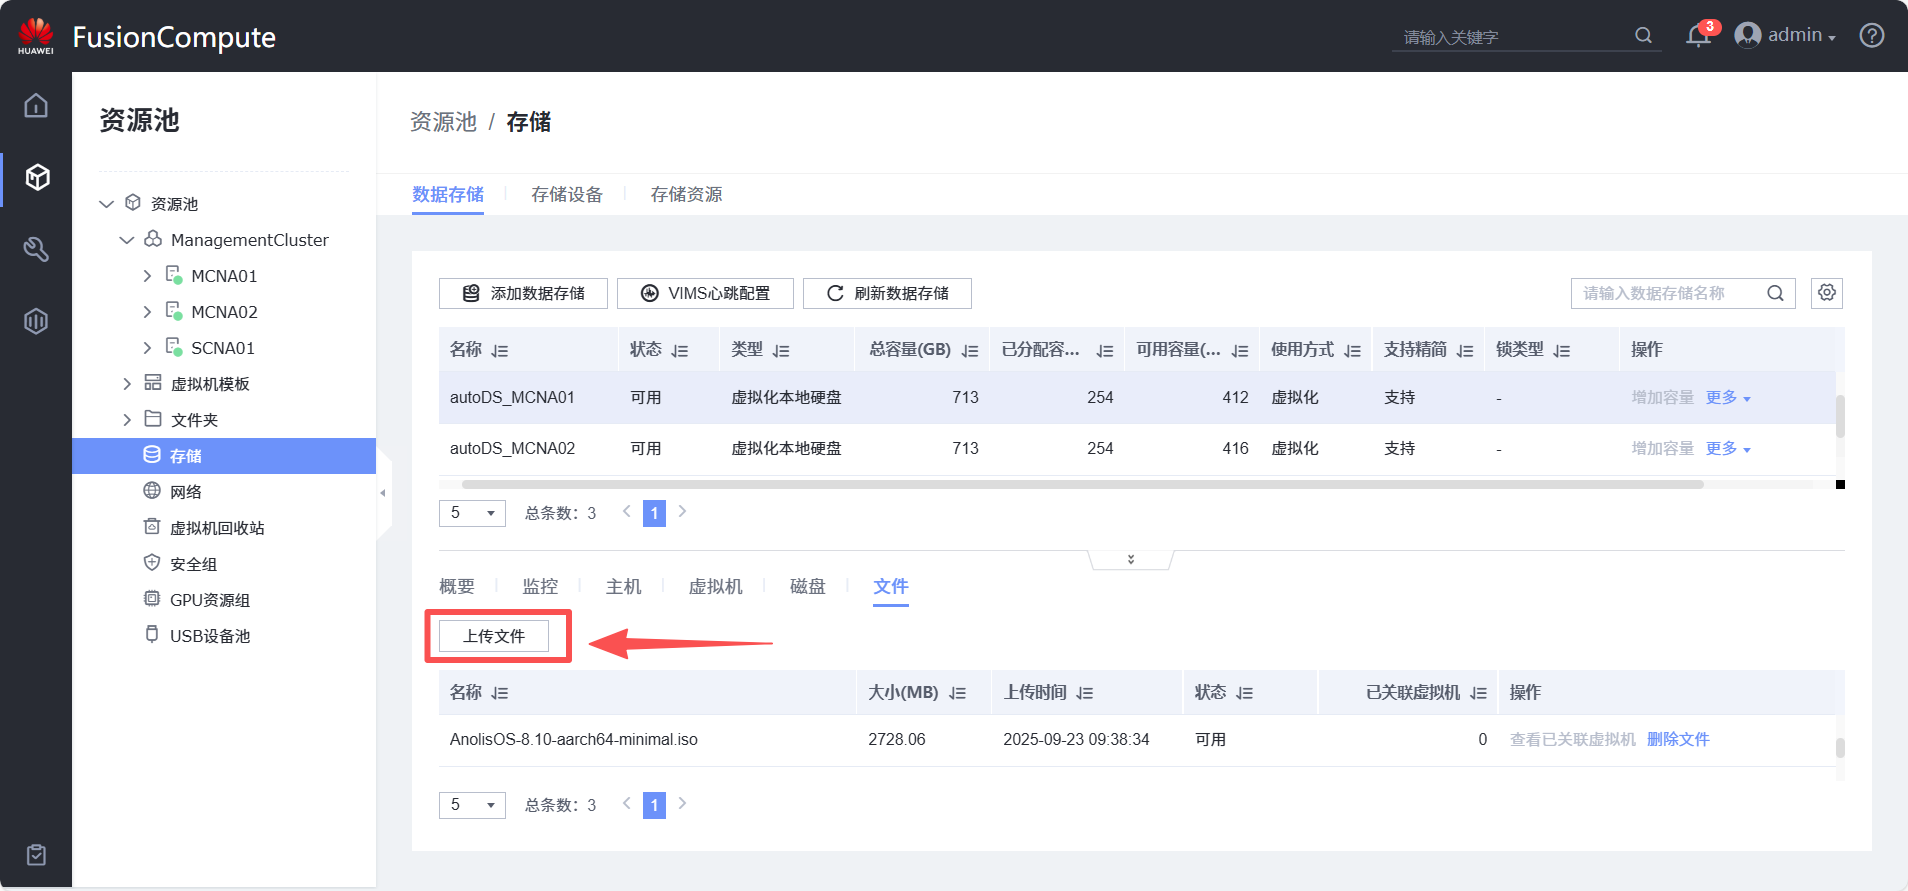This screenshot has width=1908, height=891.
Task: Open the 监控 detail tab
Action: pyautogui.click(x=540, y=586)
